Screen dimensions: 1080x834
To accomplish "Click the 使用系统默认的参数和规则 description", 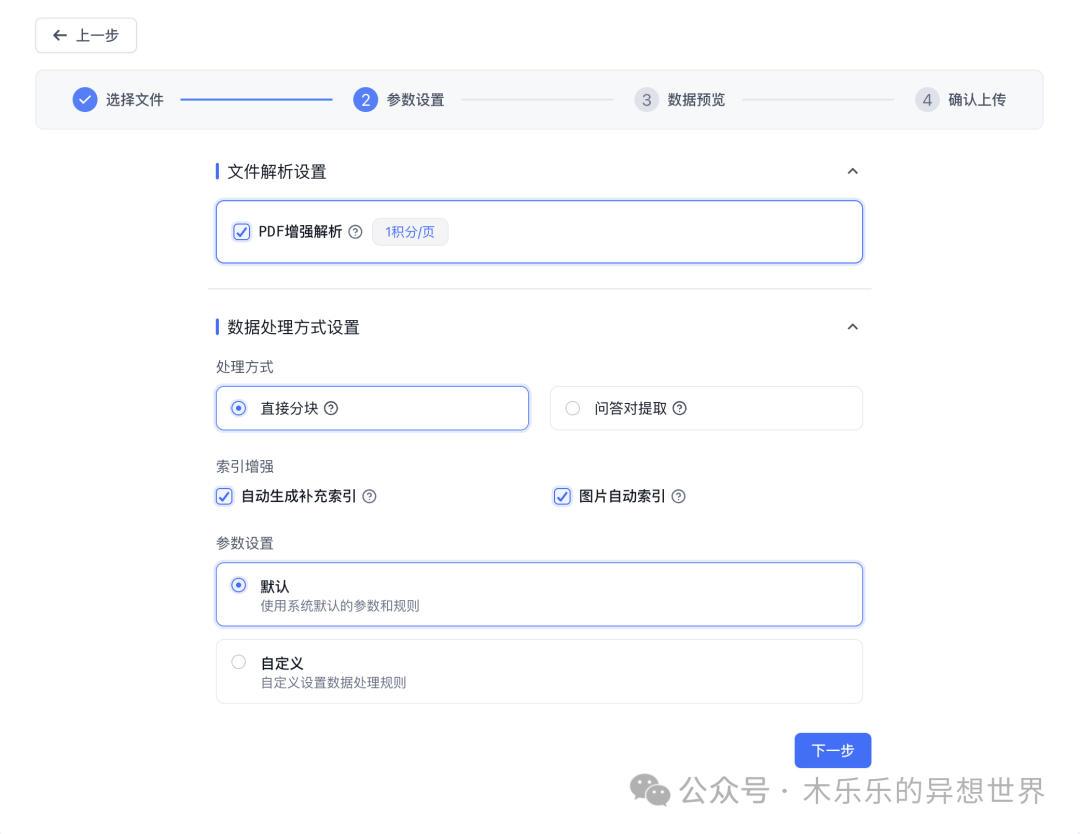I will pyautogui.click(x=340, y=606).
